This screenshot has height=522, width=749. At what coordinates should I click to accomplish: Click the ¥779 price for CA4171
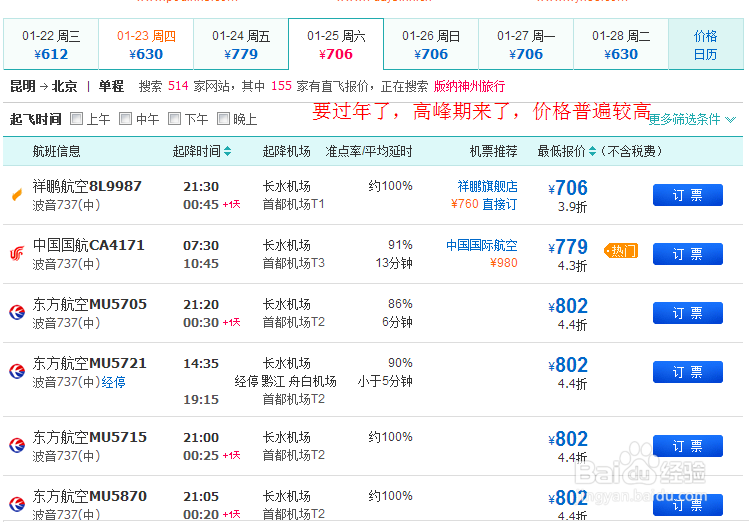click(568, 247)
